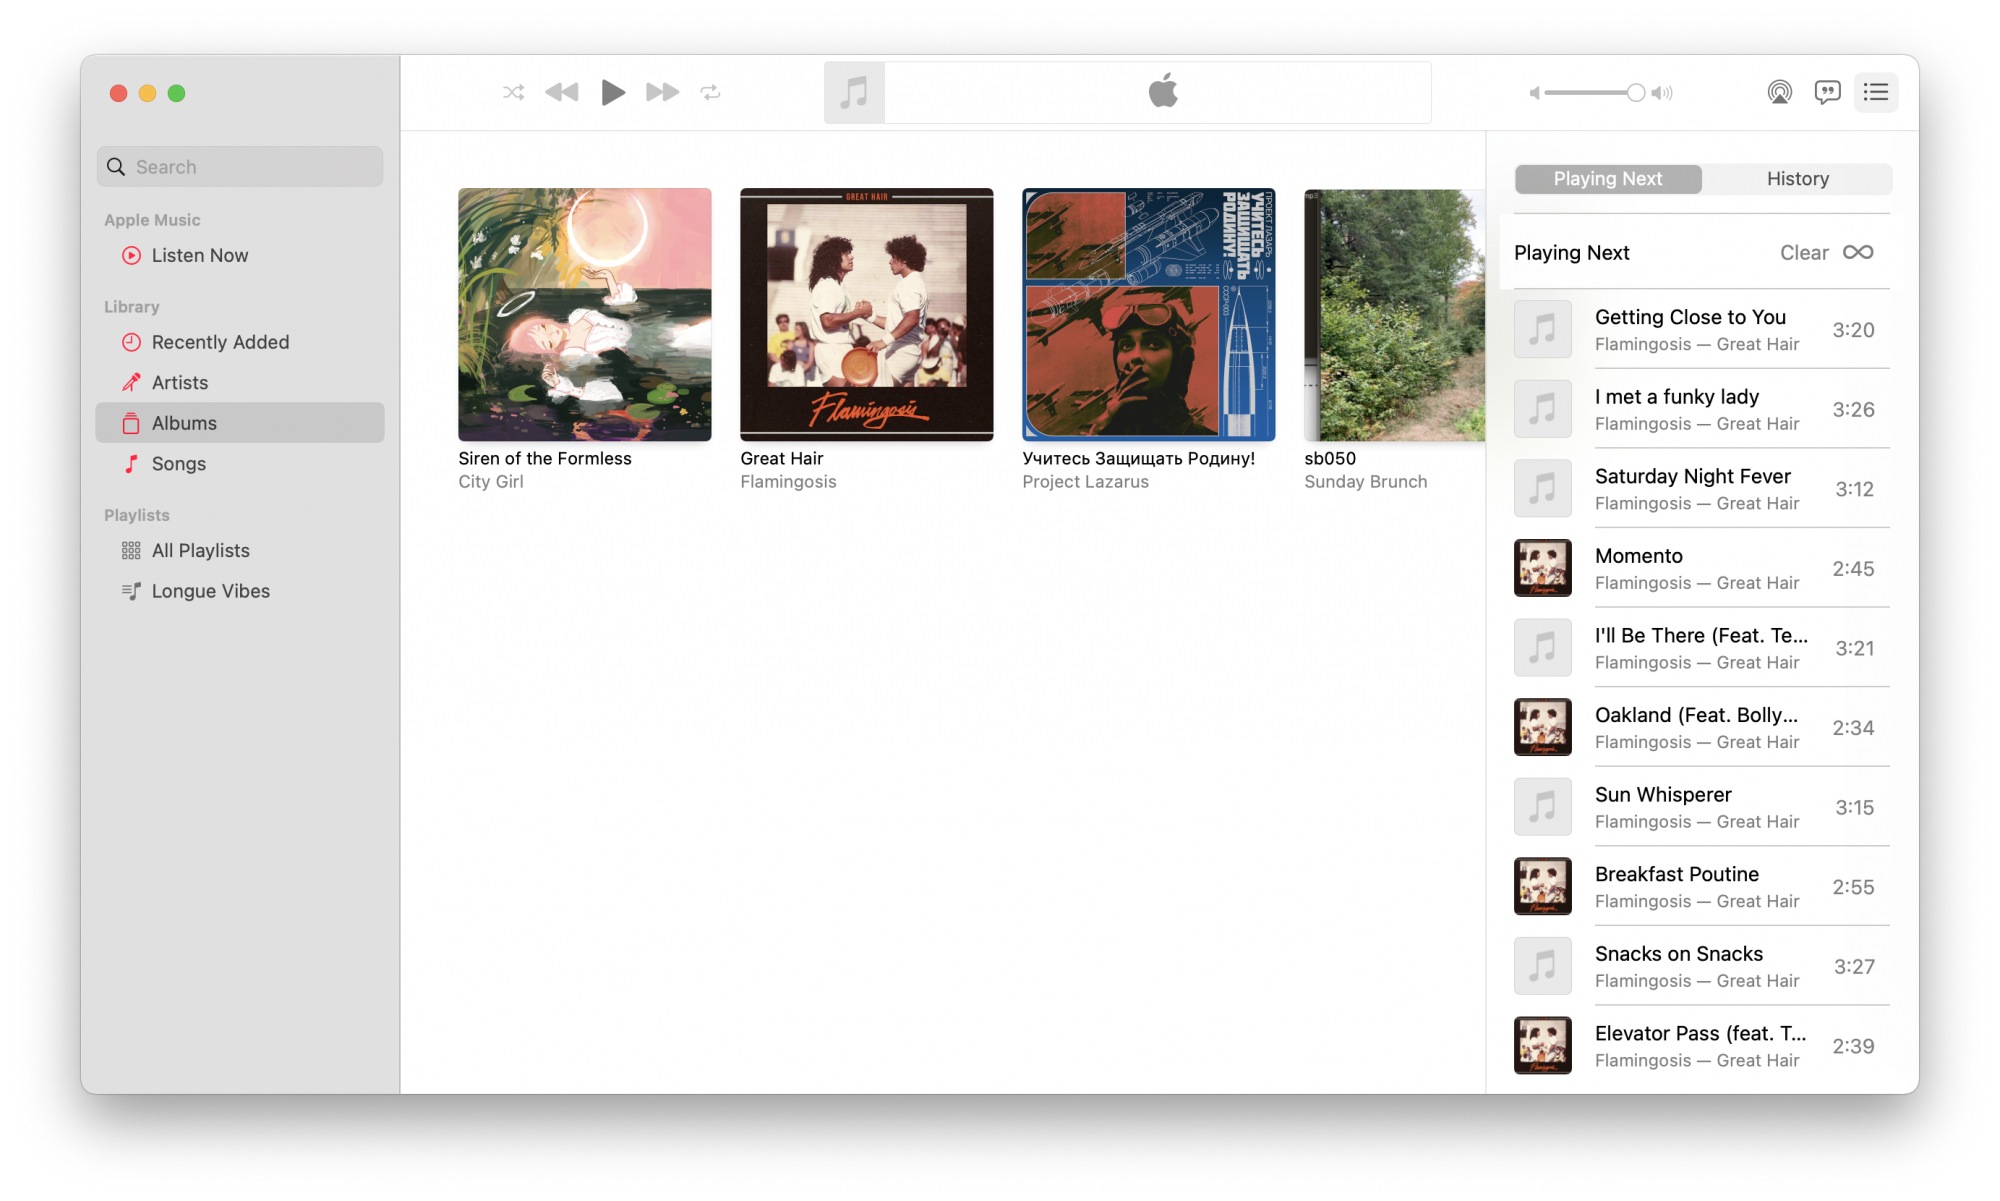Show lyrics panel

click(1827, 92)
